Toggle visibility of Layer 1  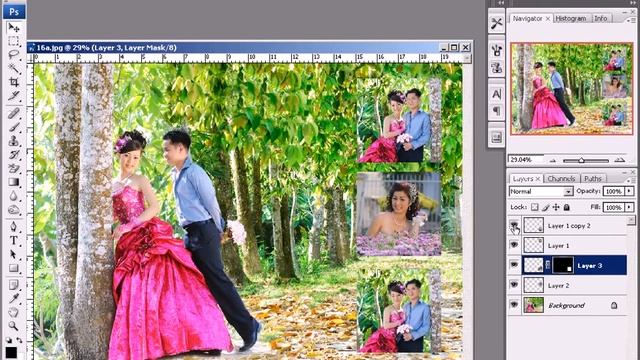coord(514,245)
